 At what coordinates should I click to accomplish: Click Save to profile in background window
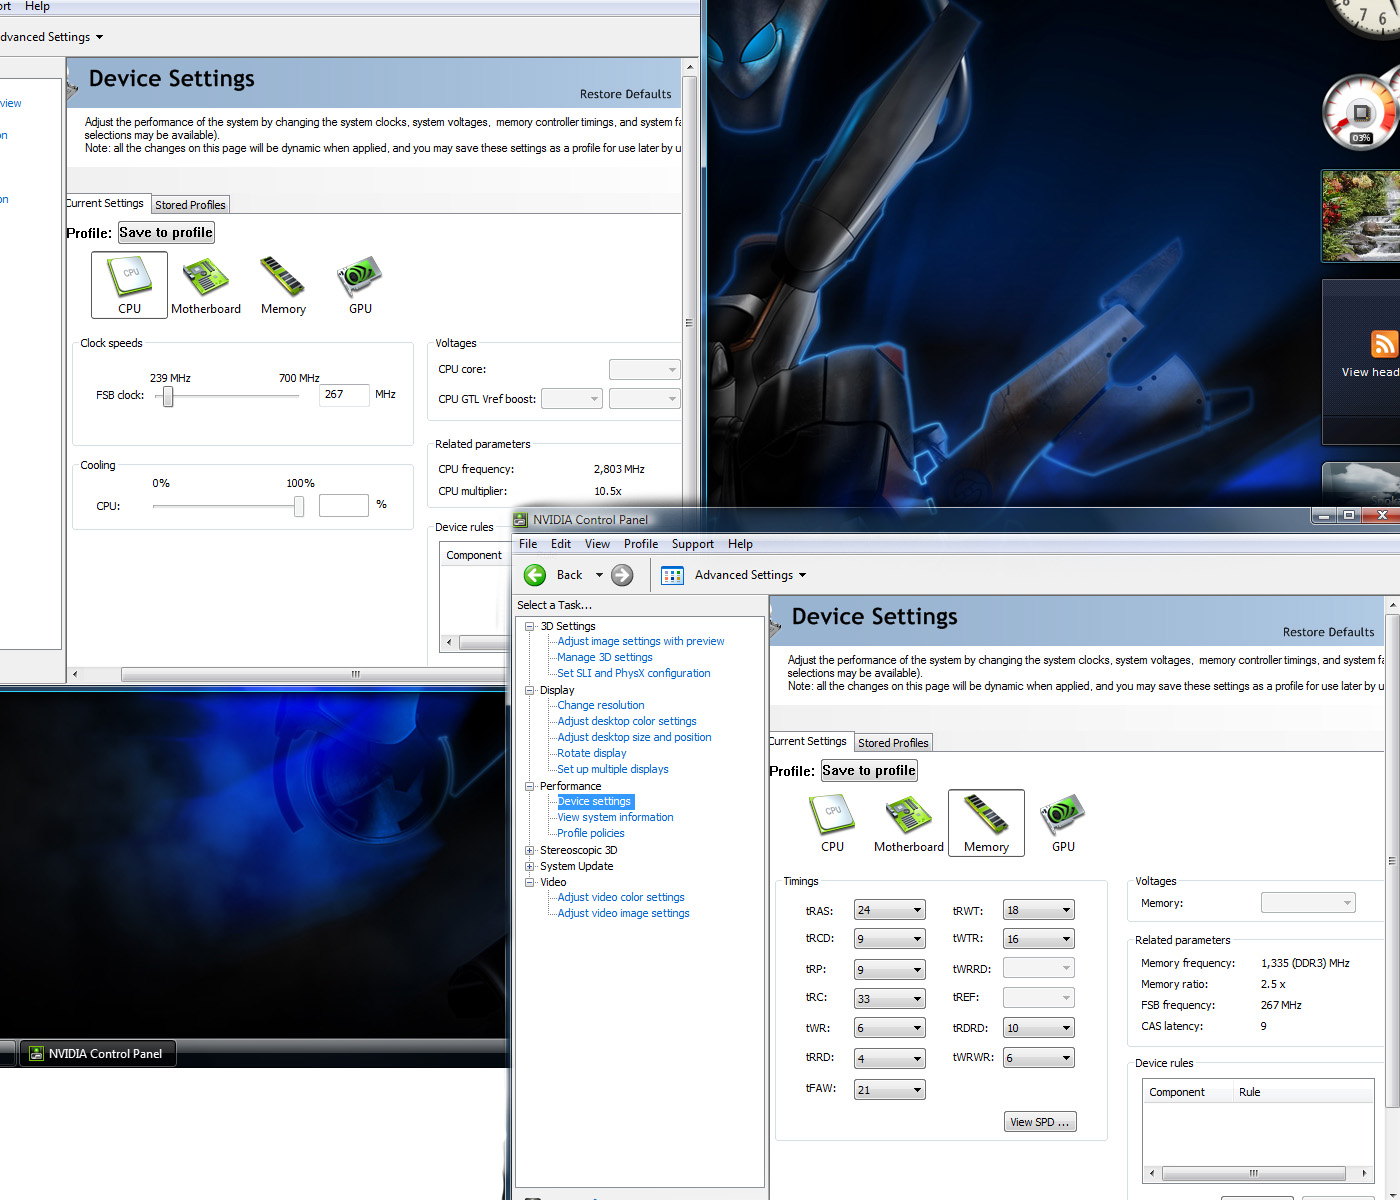tap(166, 232)
